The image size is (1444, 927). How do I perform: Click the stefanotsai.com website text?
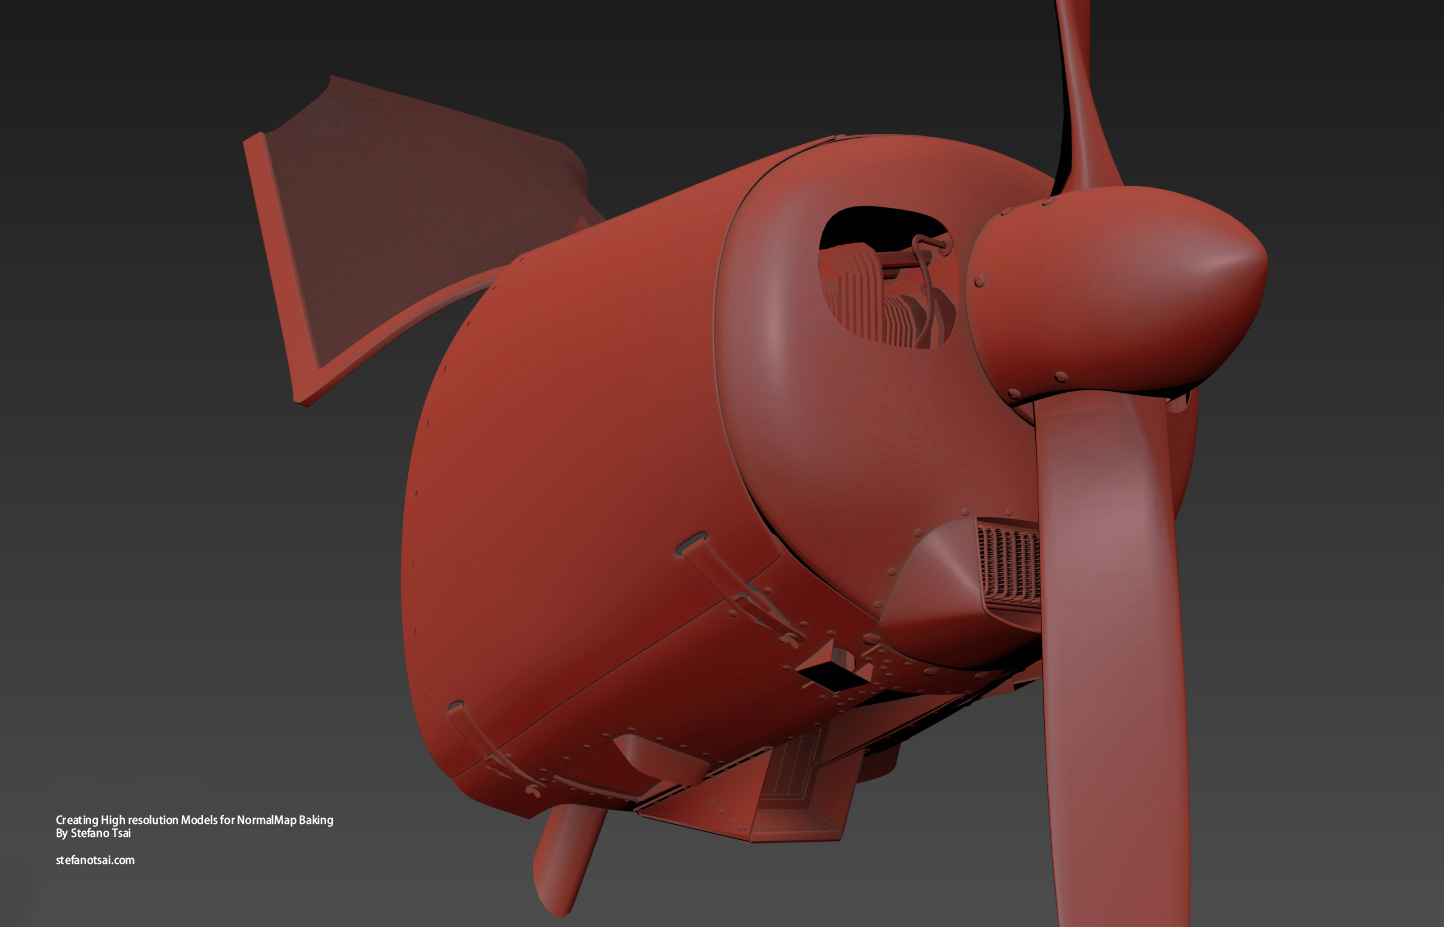coord(95,860)
